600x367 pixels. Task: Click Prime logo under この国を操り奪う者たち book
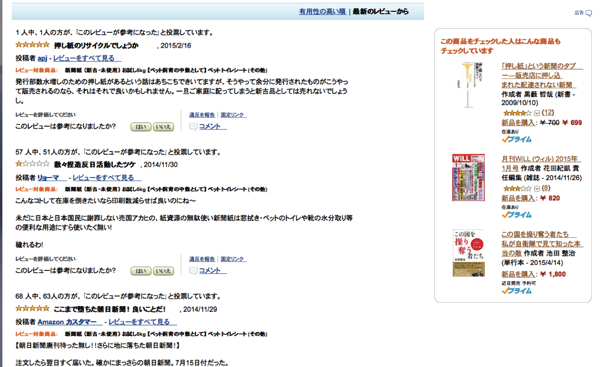tap(517, 291)
